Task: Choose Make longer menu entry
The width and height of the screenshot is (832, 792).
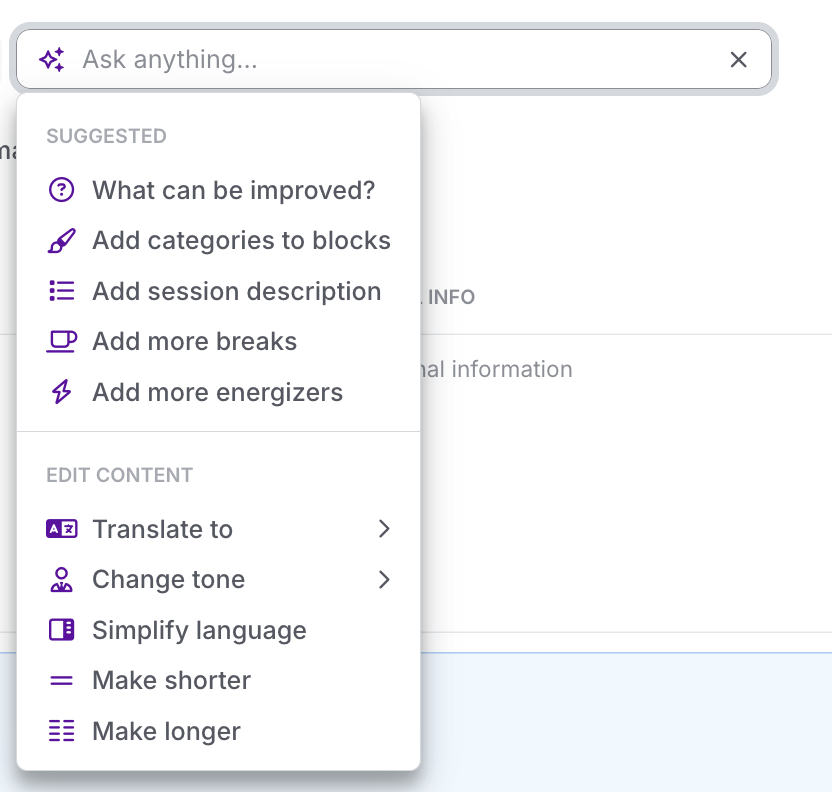Action: [166, 731]
